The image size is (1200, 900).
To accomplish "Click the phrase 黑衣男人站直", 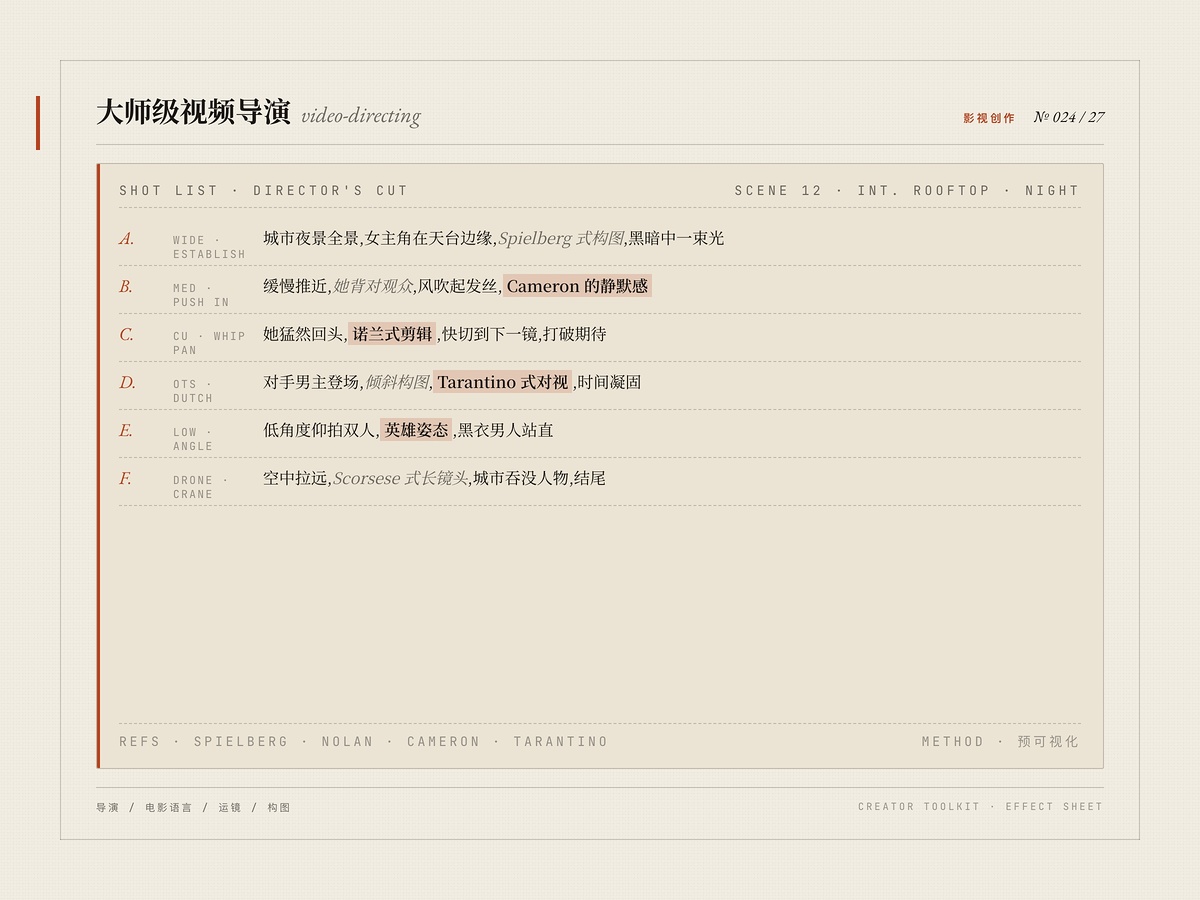I will click(x=506, y=430).
